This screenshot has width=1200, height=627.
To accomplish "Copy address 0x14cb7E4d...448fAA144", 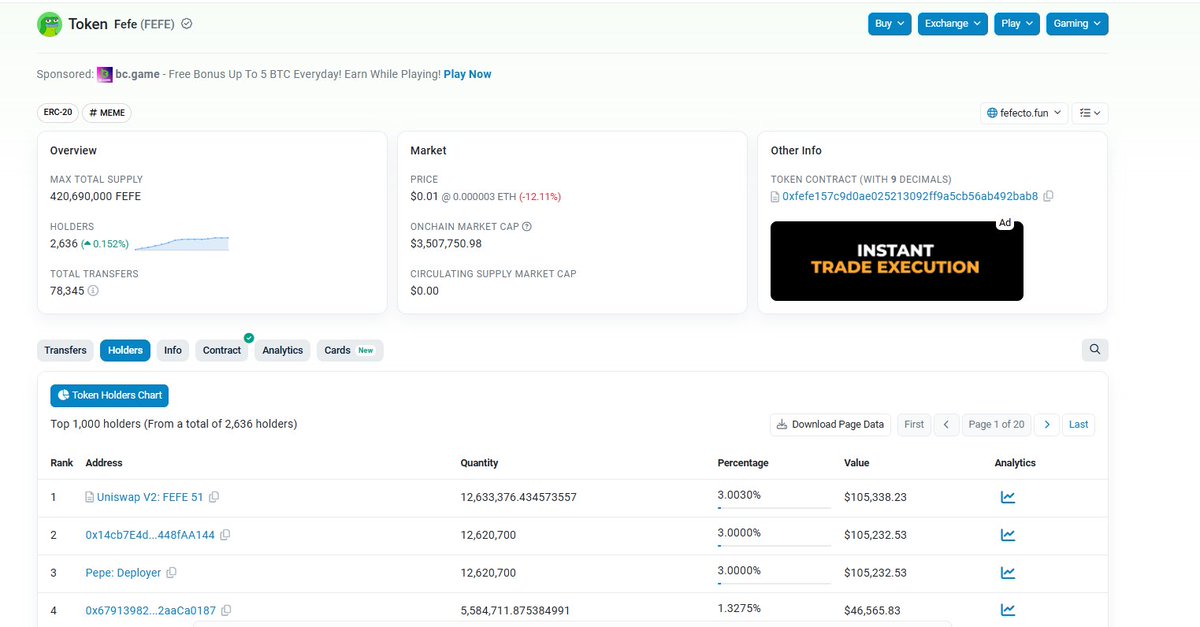I will point(225,535).
